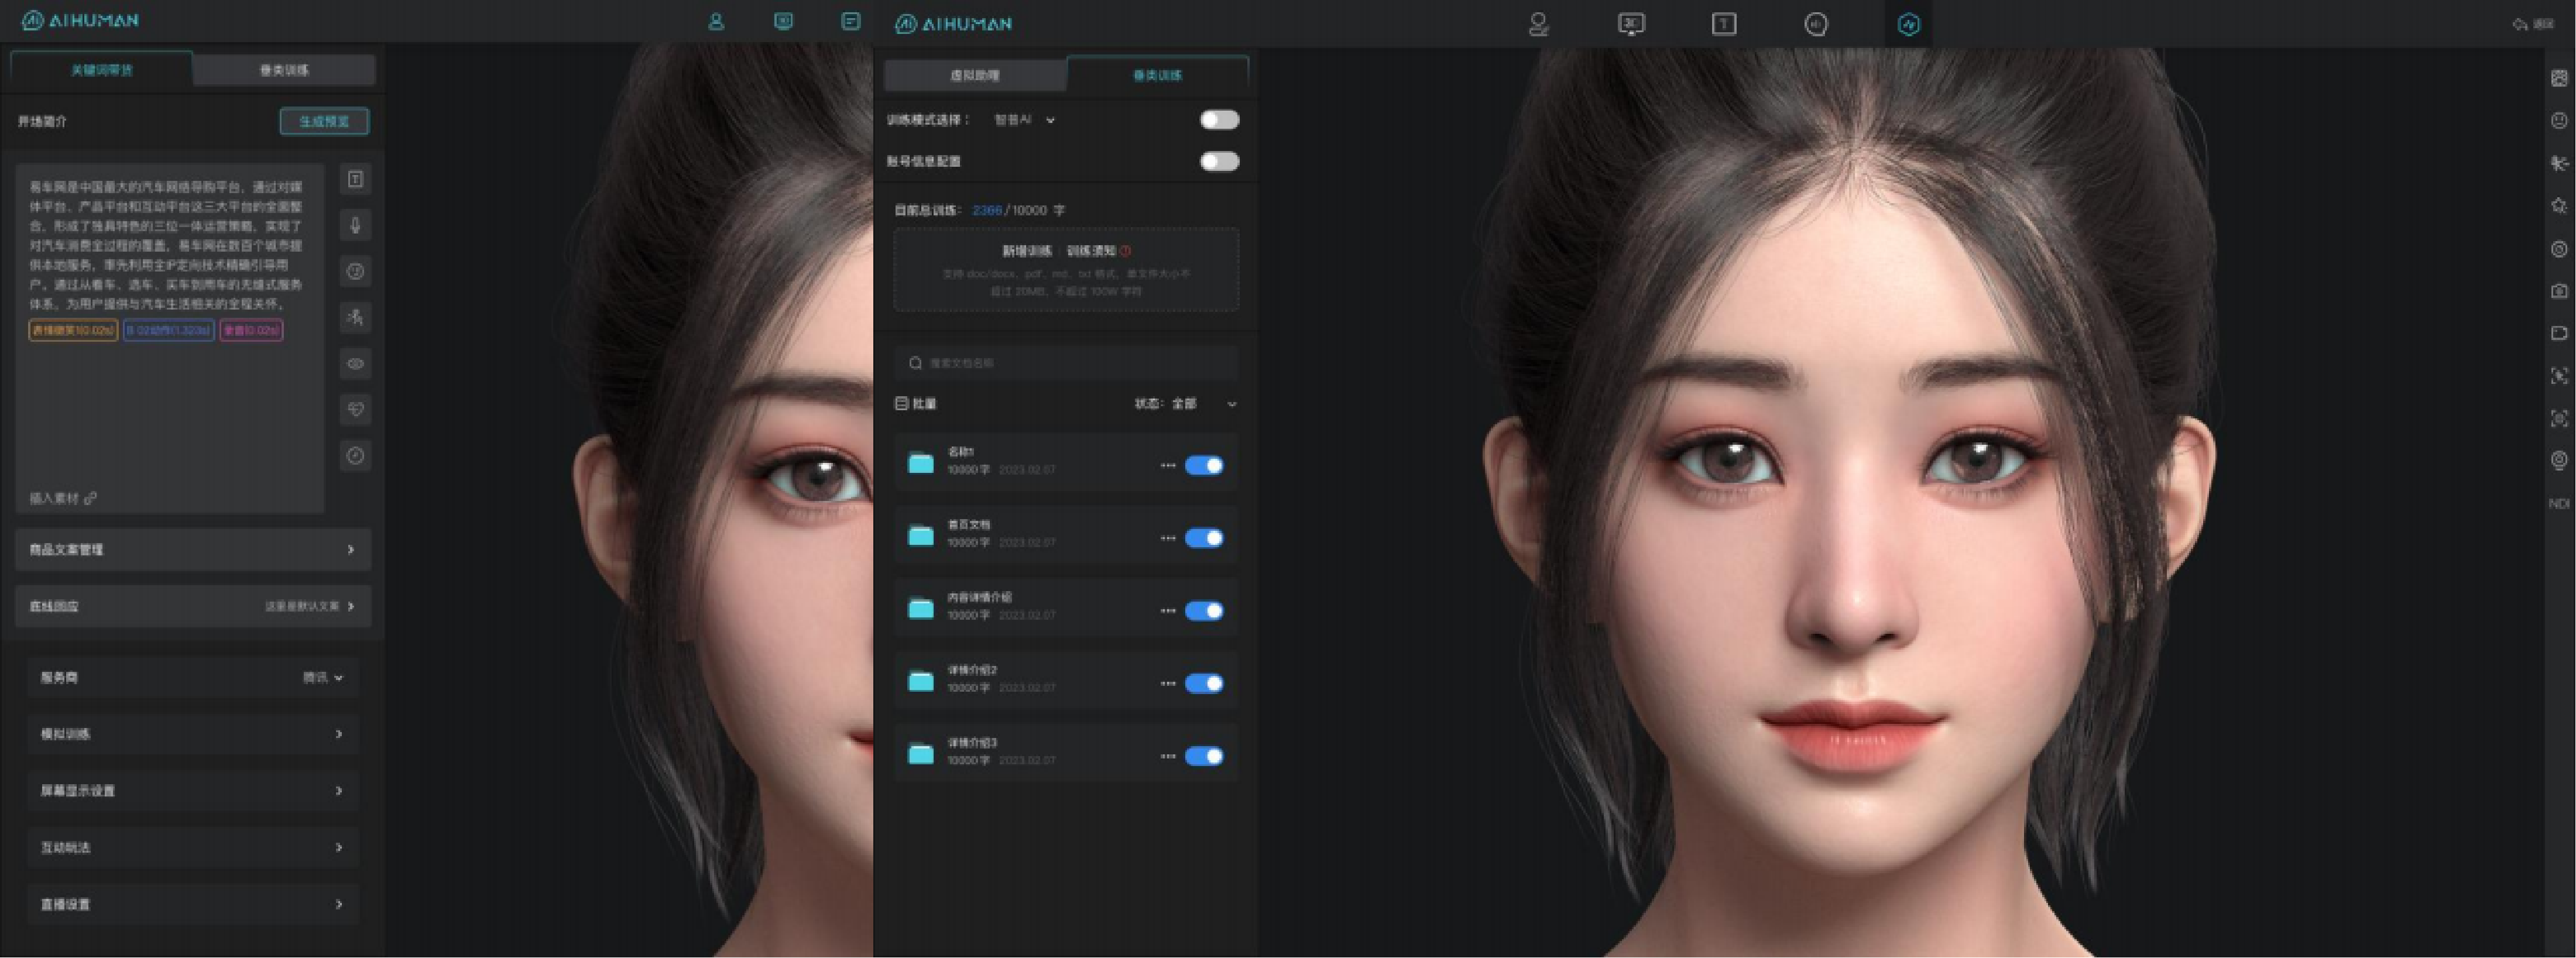Click the smiley face icon in right edge toolbar
The width and height of the screenshot is (2576, 958).
2559,120
